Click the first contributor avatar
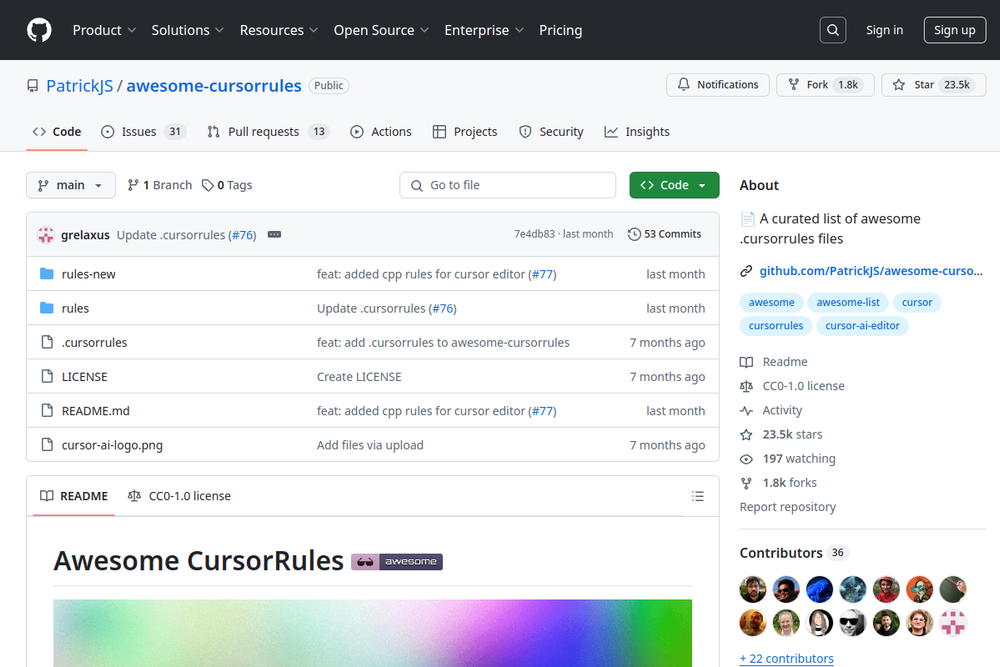Viewport: 1000px width, 667px height. [x=753, y=589]
